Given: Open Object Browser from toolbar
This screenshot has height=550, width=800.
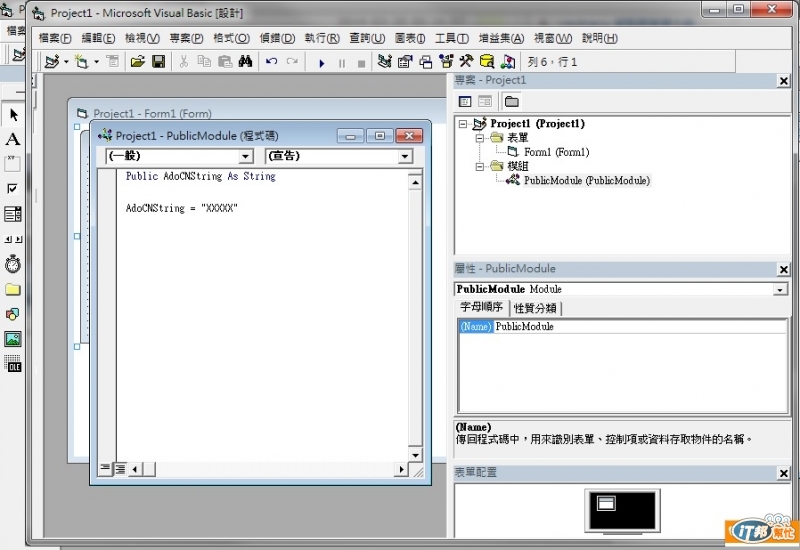Looking at the screenshot, I should tap(446, 62).
